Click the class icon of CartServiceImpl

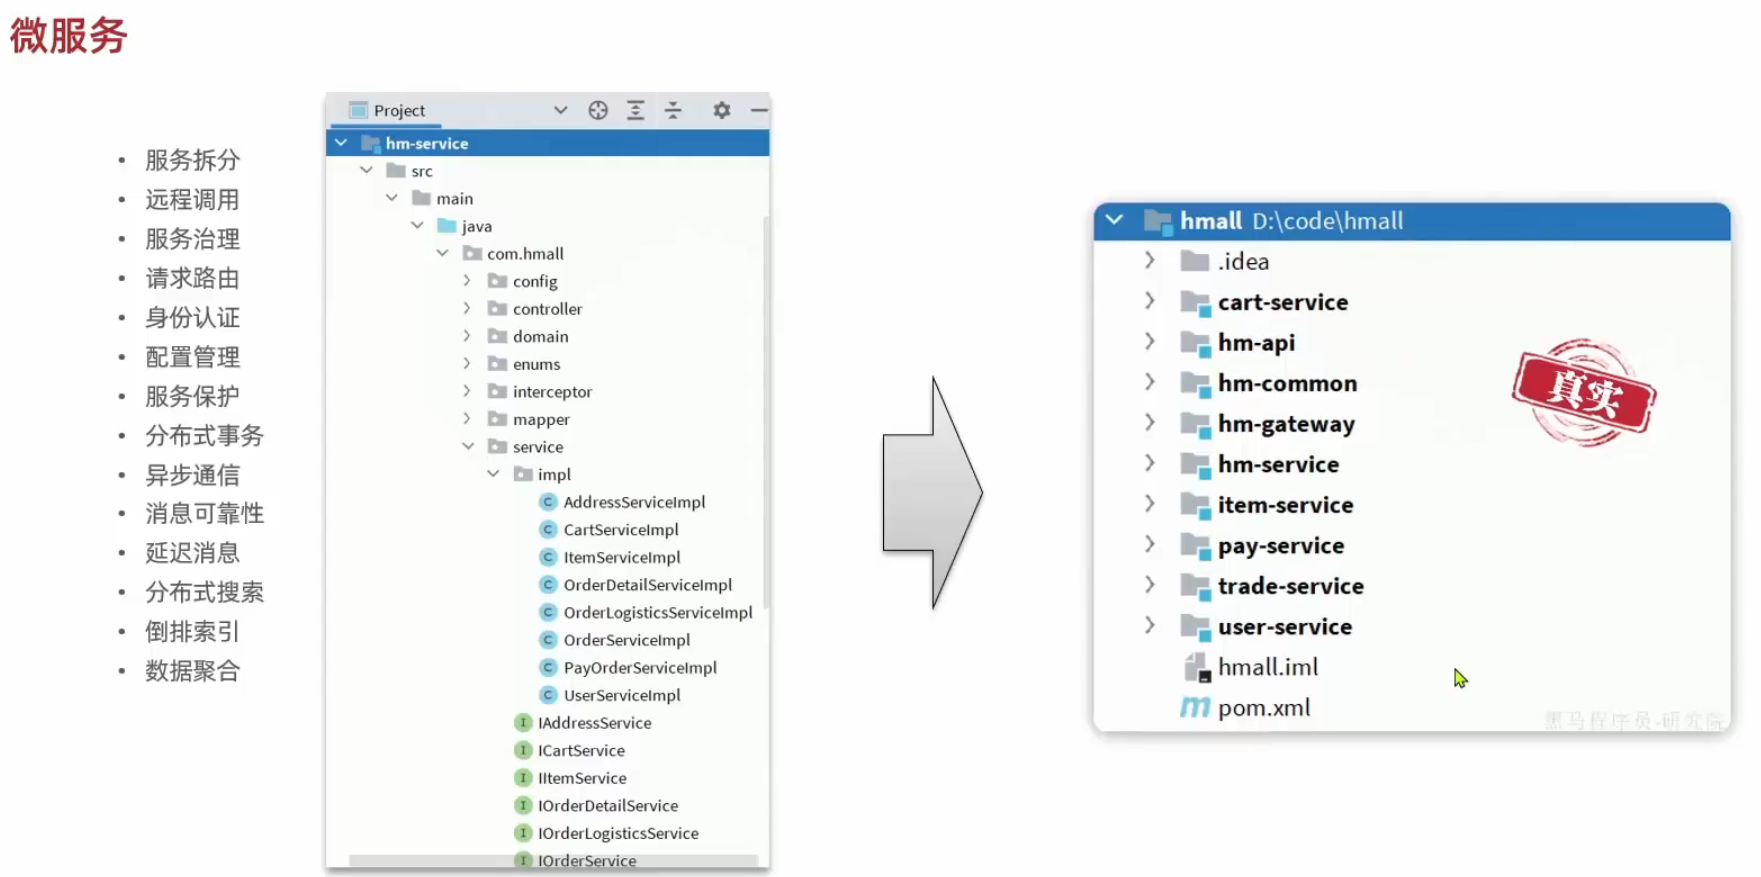548,529
